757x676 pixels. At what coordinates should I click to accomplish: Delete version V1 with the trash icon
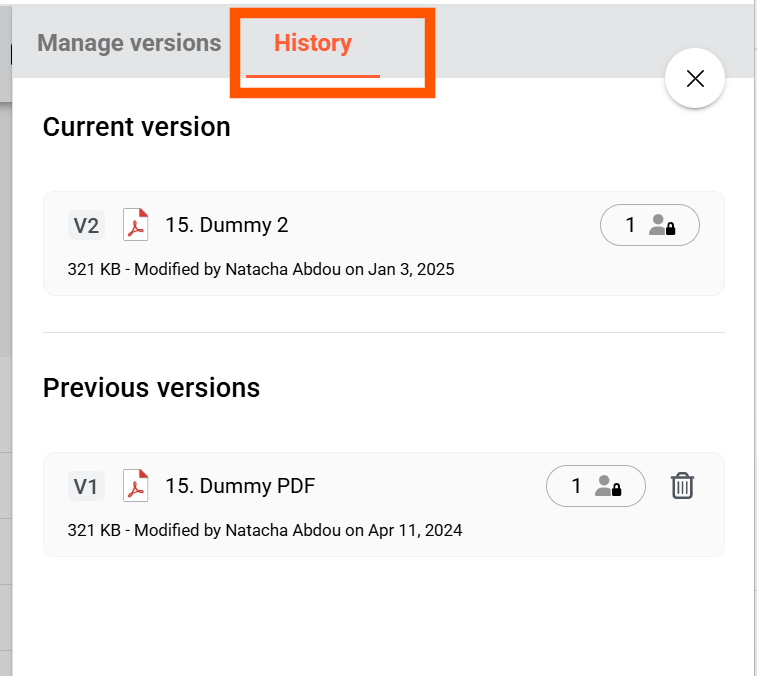(682, 486)
